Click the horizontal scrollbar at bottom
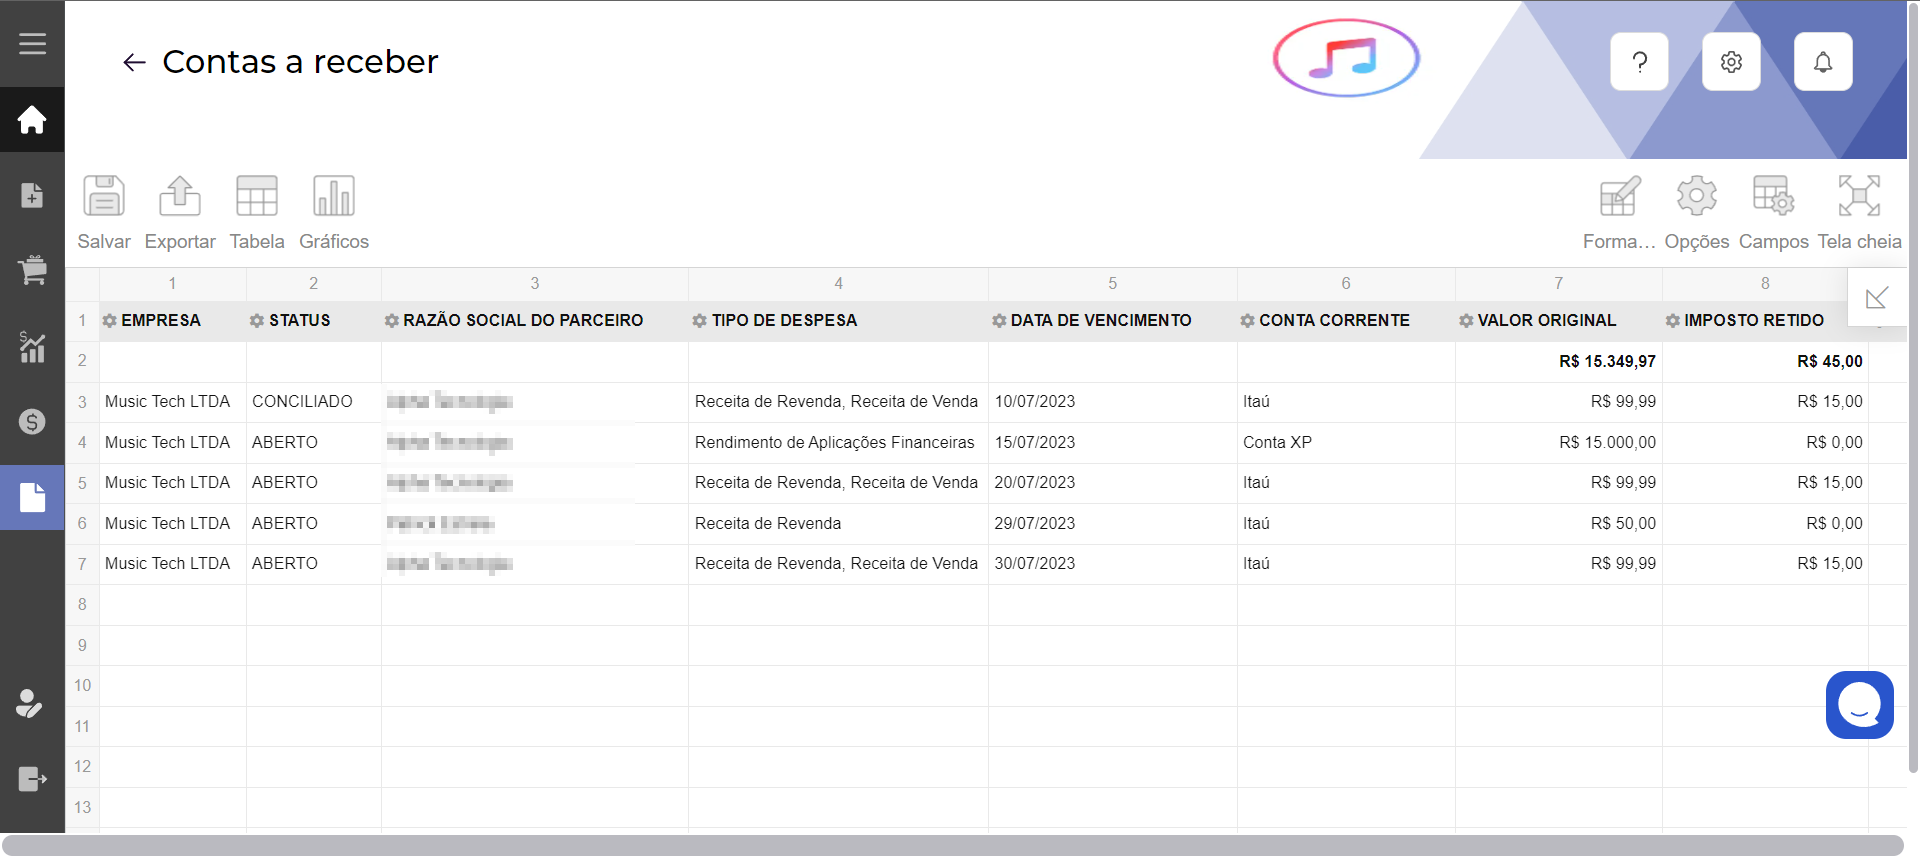This screenshot has width=1920, height=857. tap(950, 845)
